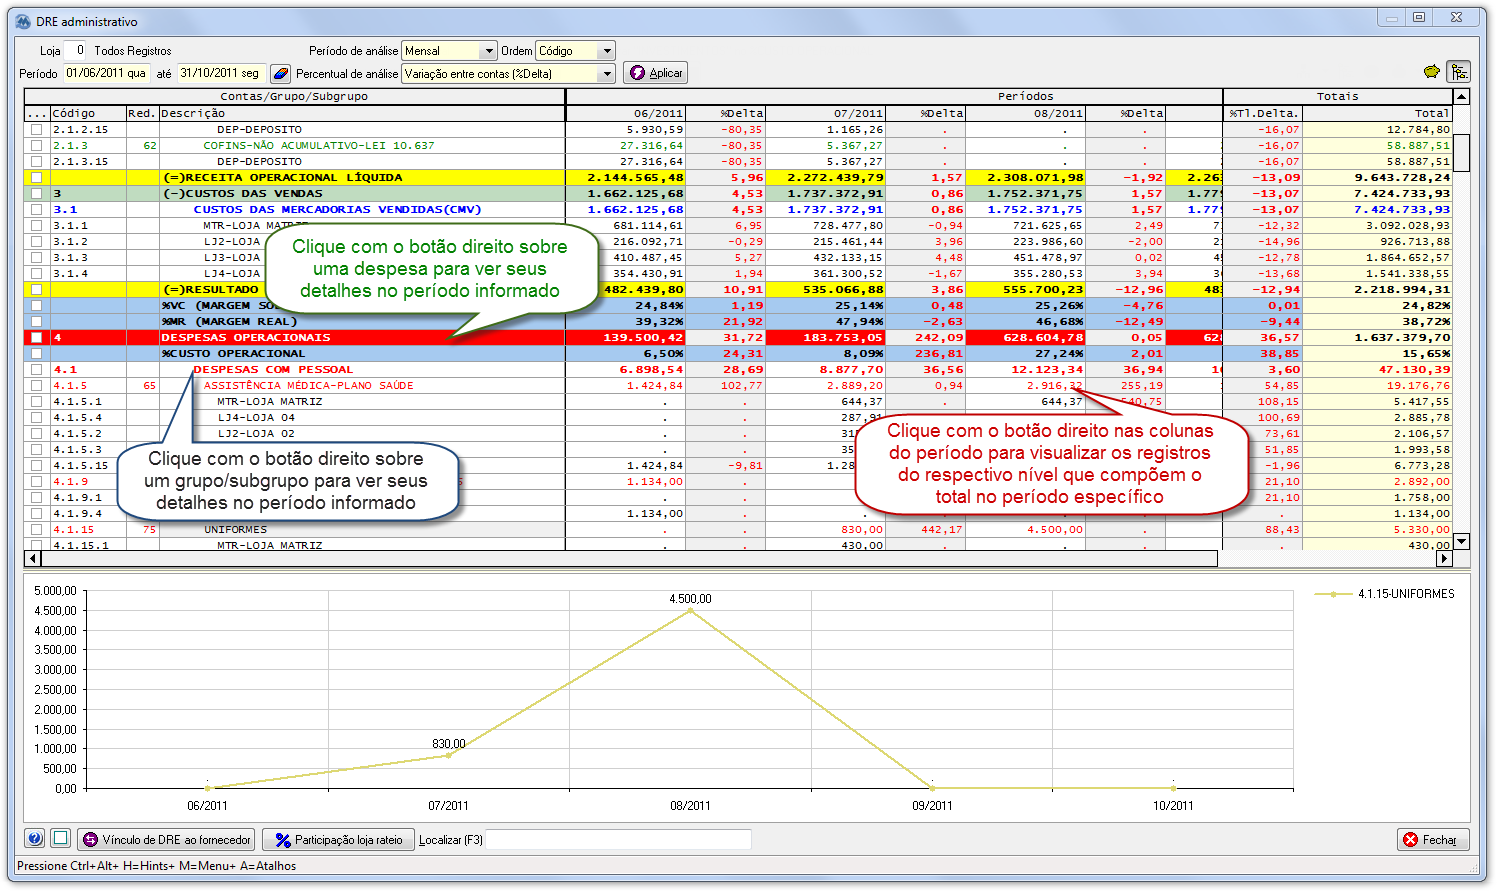Click the Red. column header
Image resolution: width=1497 pixels, height=891 pixels.
click(142, 114)
